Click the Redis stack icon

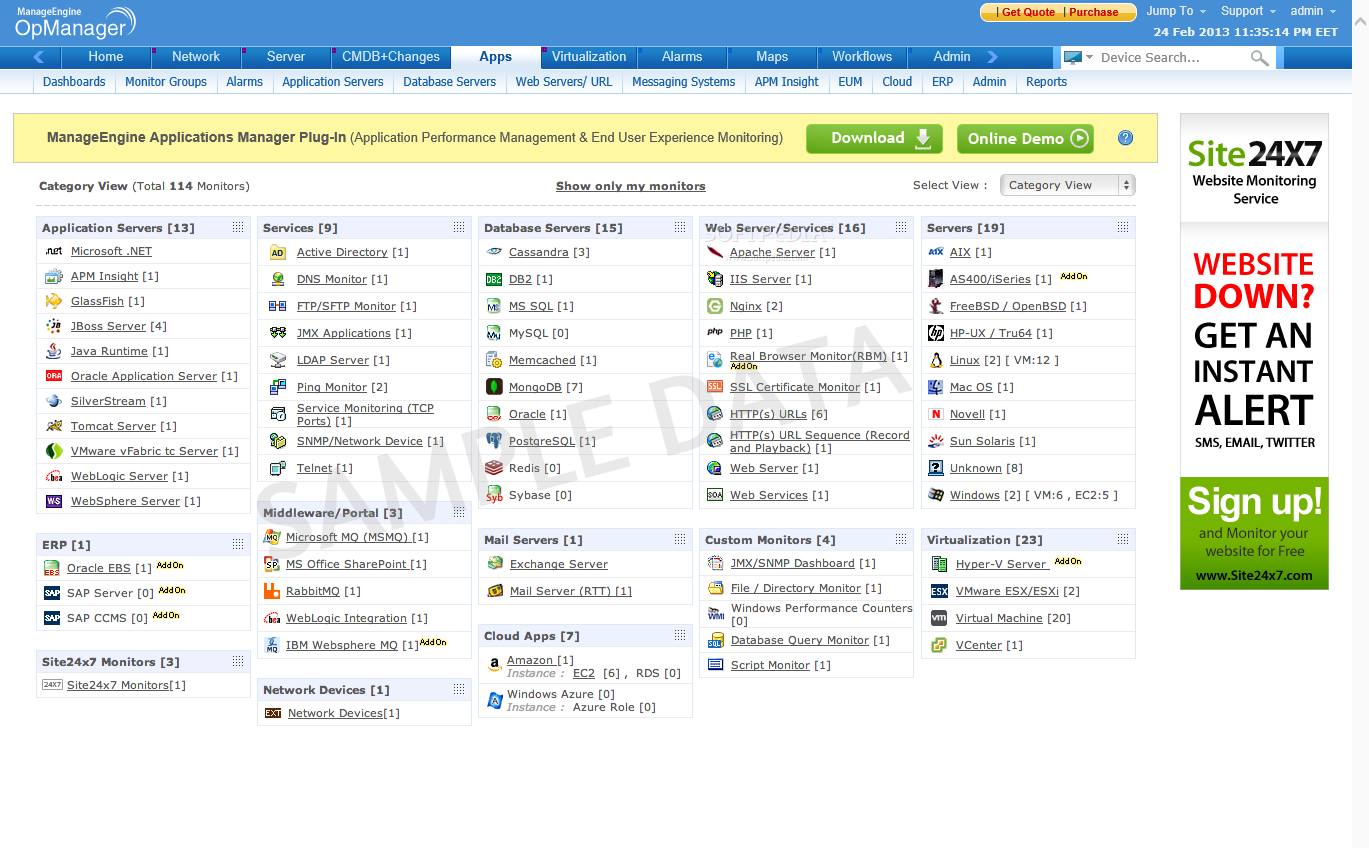coord(494,468)
